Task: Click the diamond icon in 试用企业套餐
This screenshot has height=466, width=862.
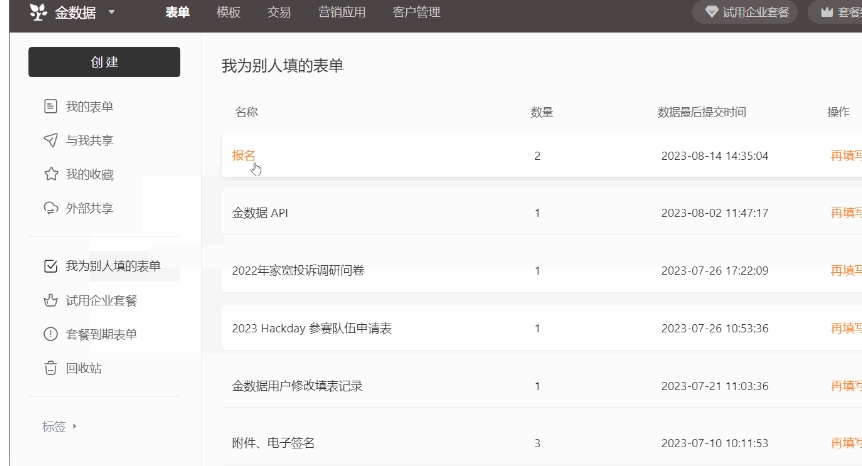Action: click(x=711, y=12)
